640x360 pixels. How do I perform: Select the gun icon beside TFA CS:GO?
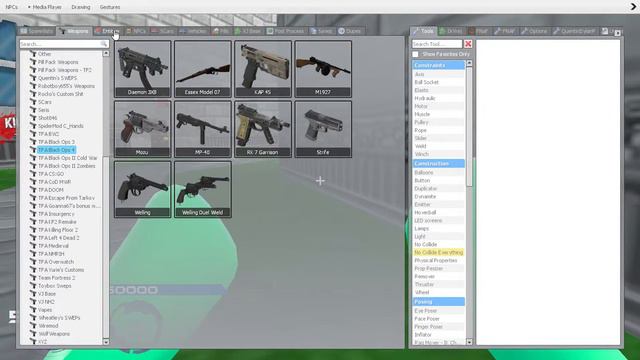[33, 174]
